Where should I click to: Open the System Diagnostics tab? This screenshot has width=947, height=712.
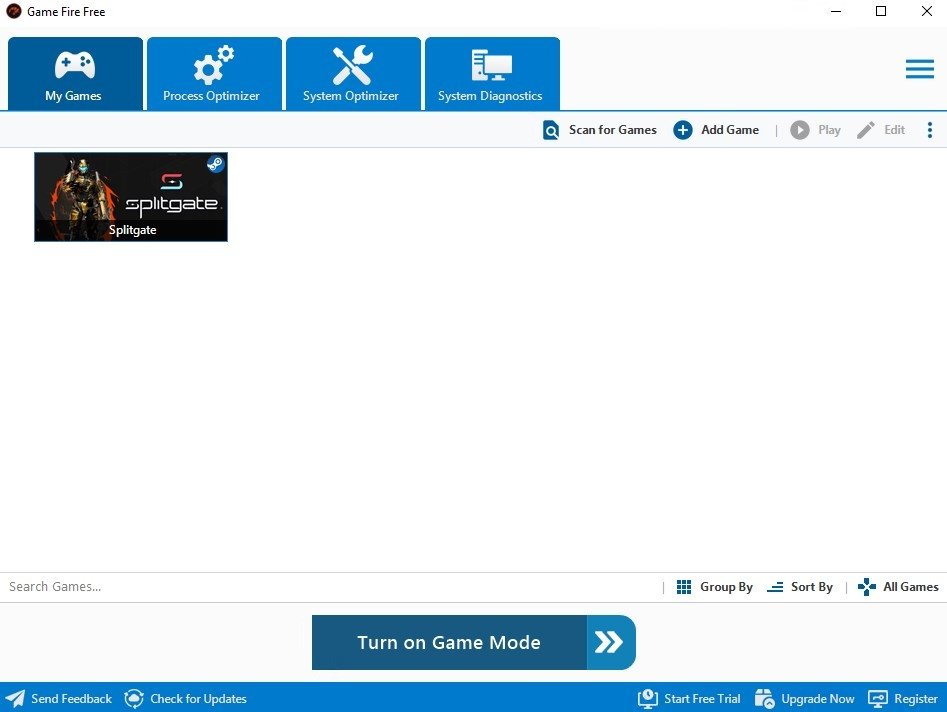tap(492, 74)
